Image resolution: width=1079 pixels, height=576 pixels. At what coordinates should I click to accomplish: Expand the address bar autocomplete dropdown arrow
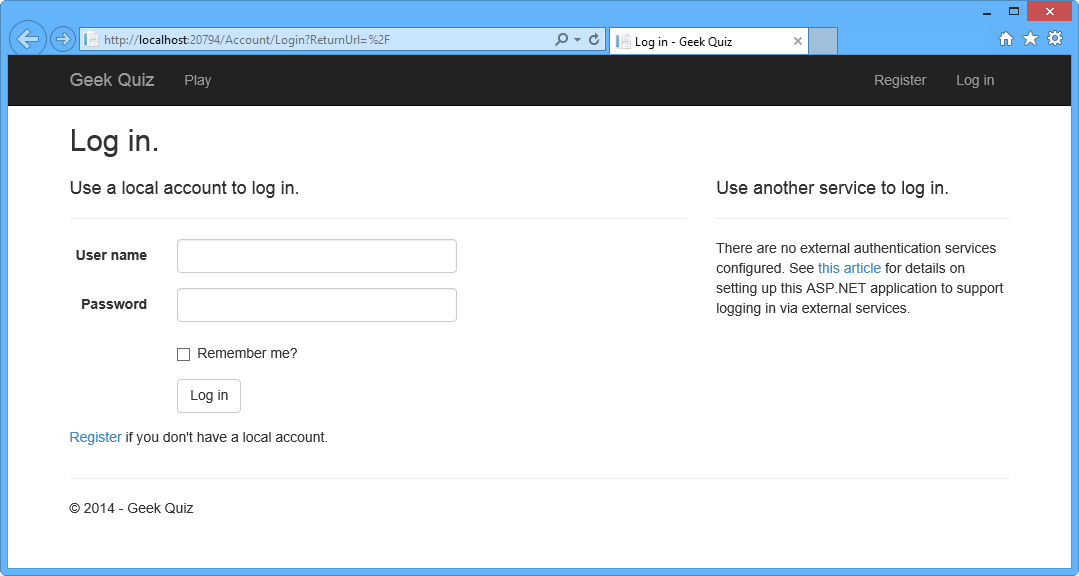[577, 40]
